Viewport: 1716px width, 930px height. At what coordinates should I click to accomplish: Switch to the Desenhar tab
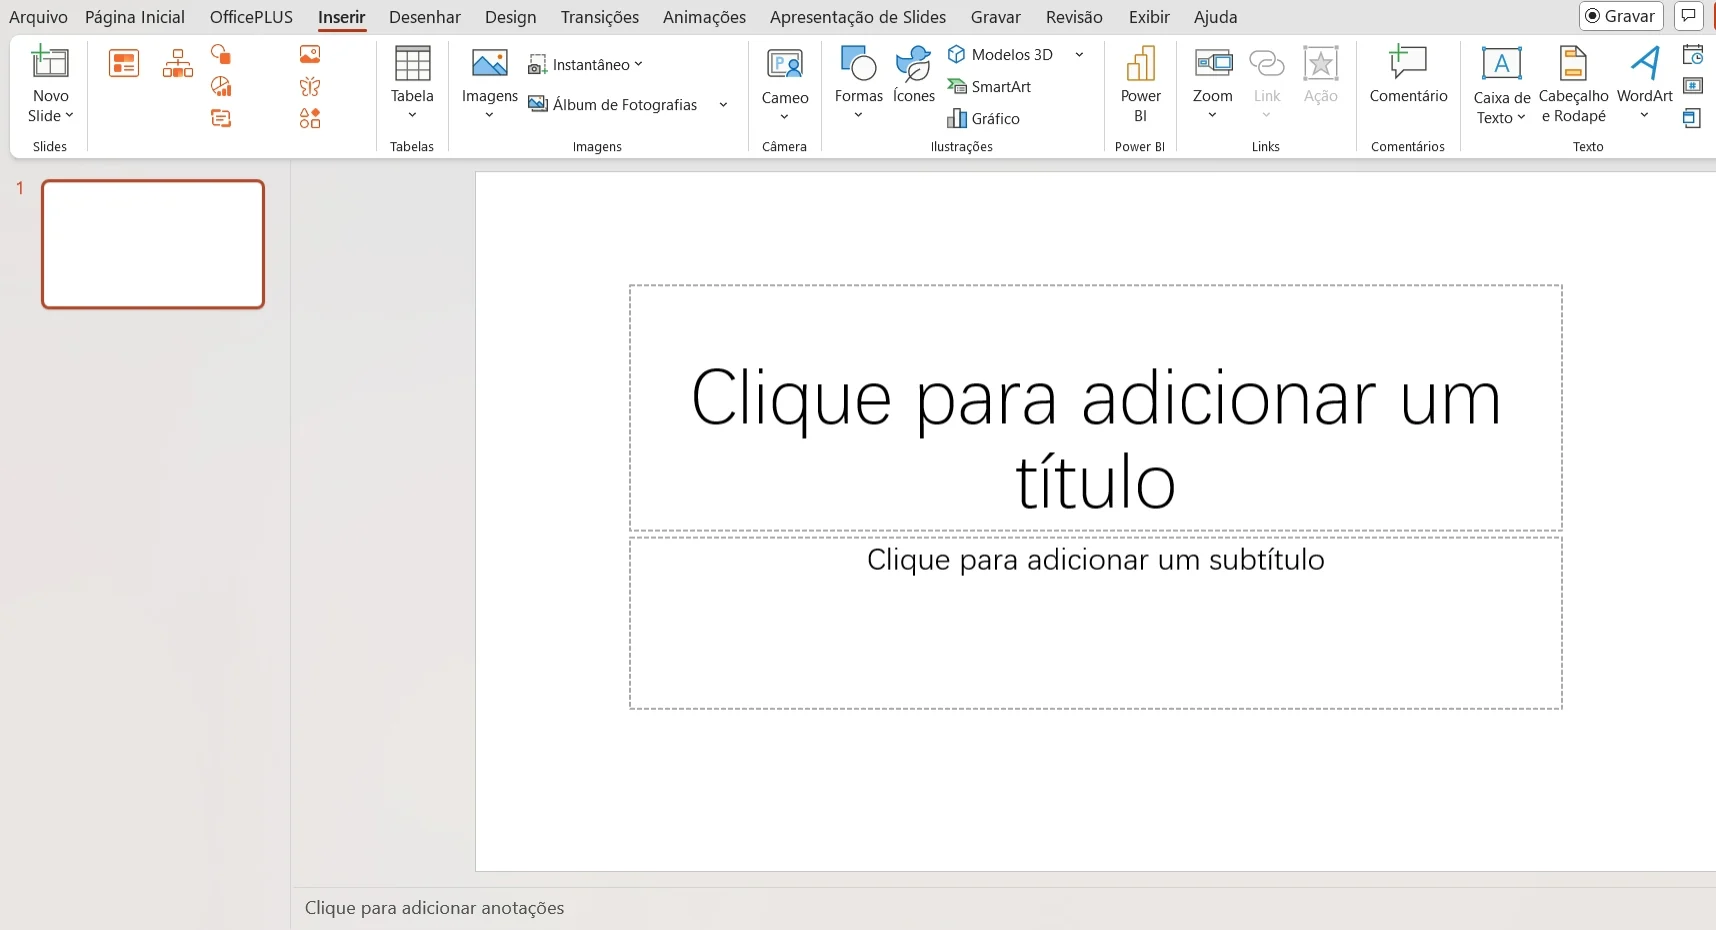(x=425, y=17)
